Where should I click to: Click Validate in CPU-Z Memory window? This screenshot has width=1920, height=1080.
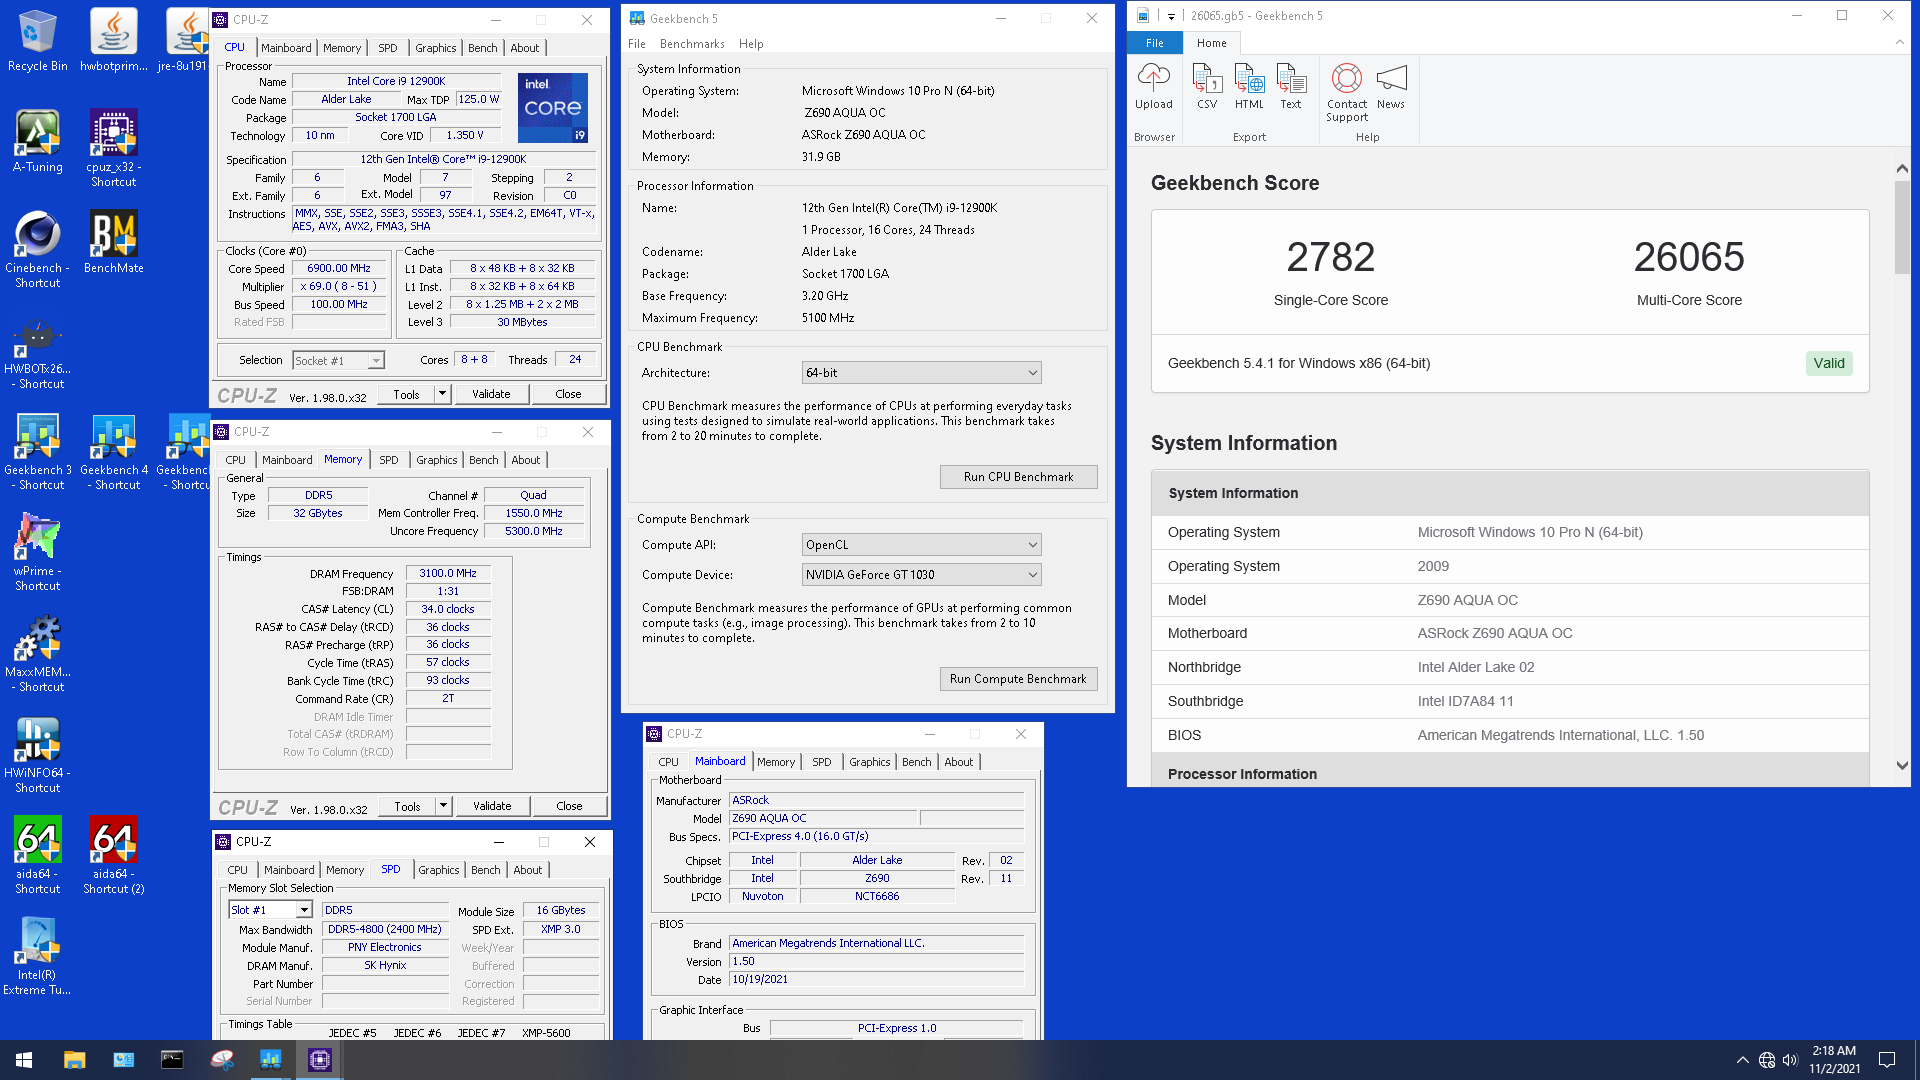(492, 806)
